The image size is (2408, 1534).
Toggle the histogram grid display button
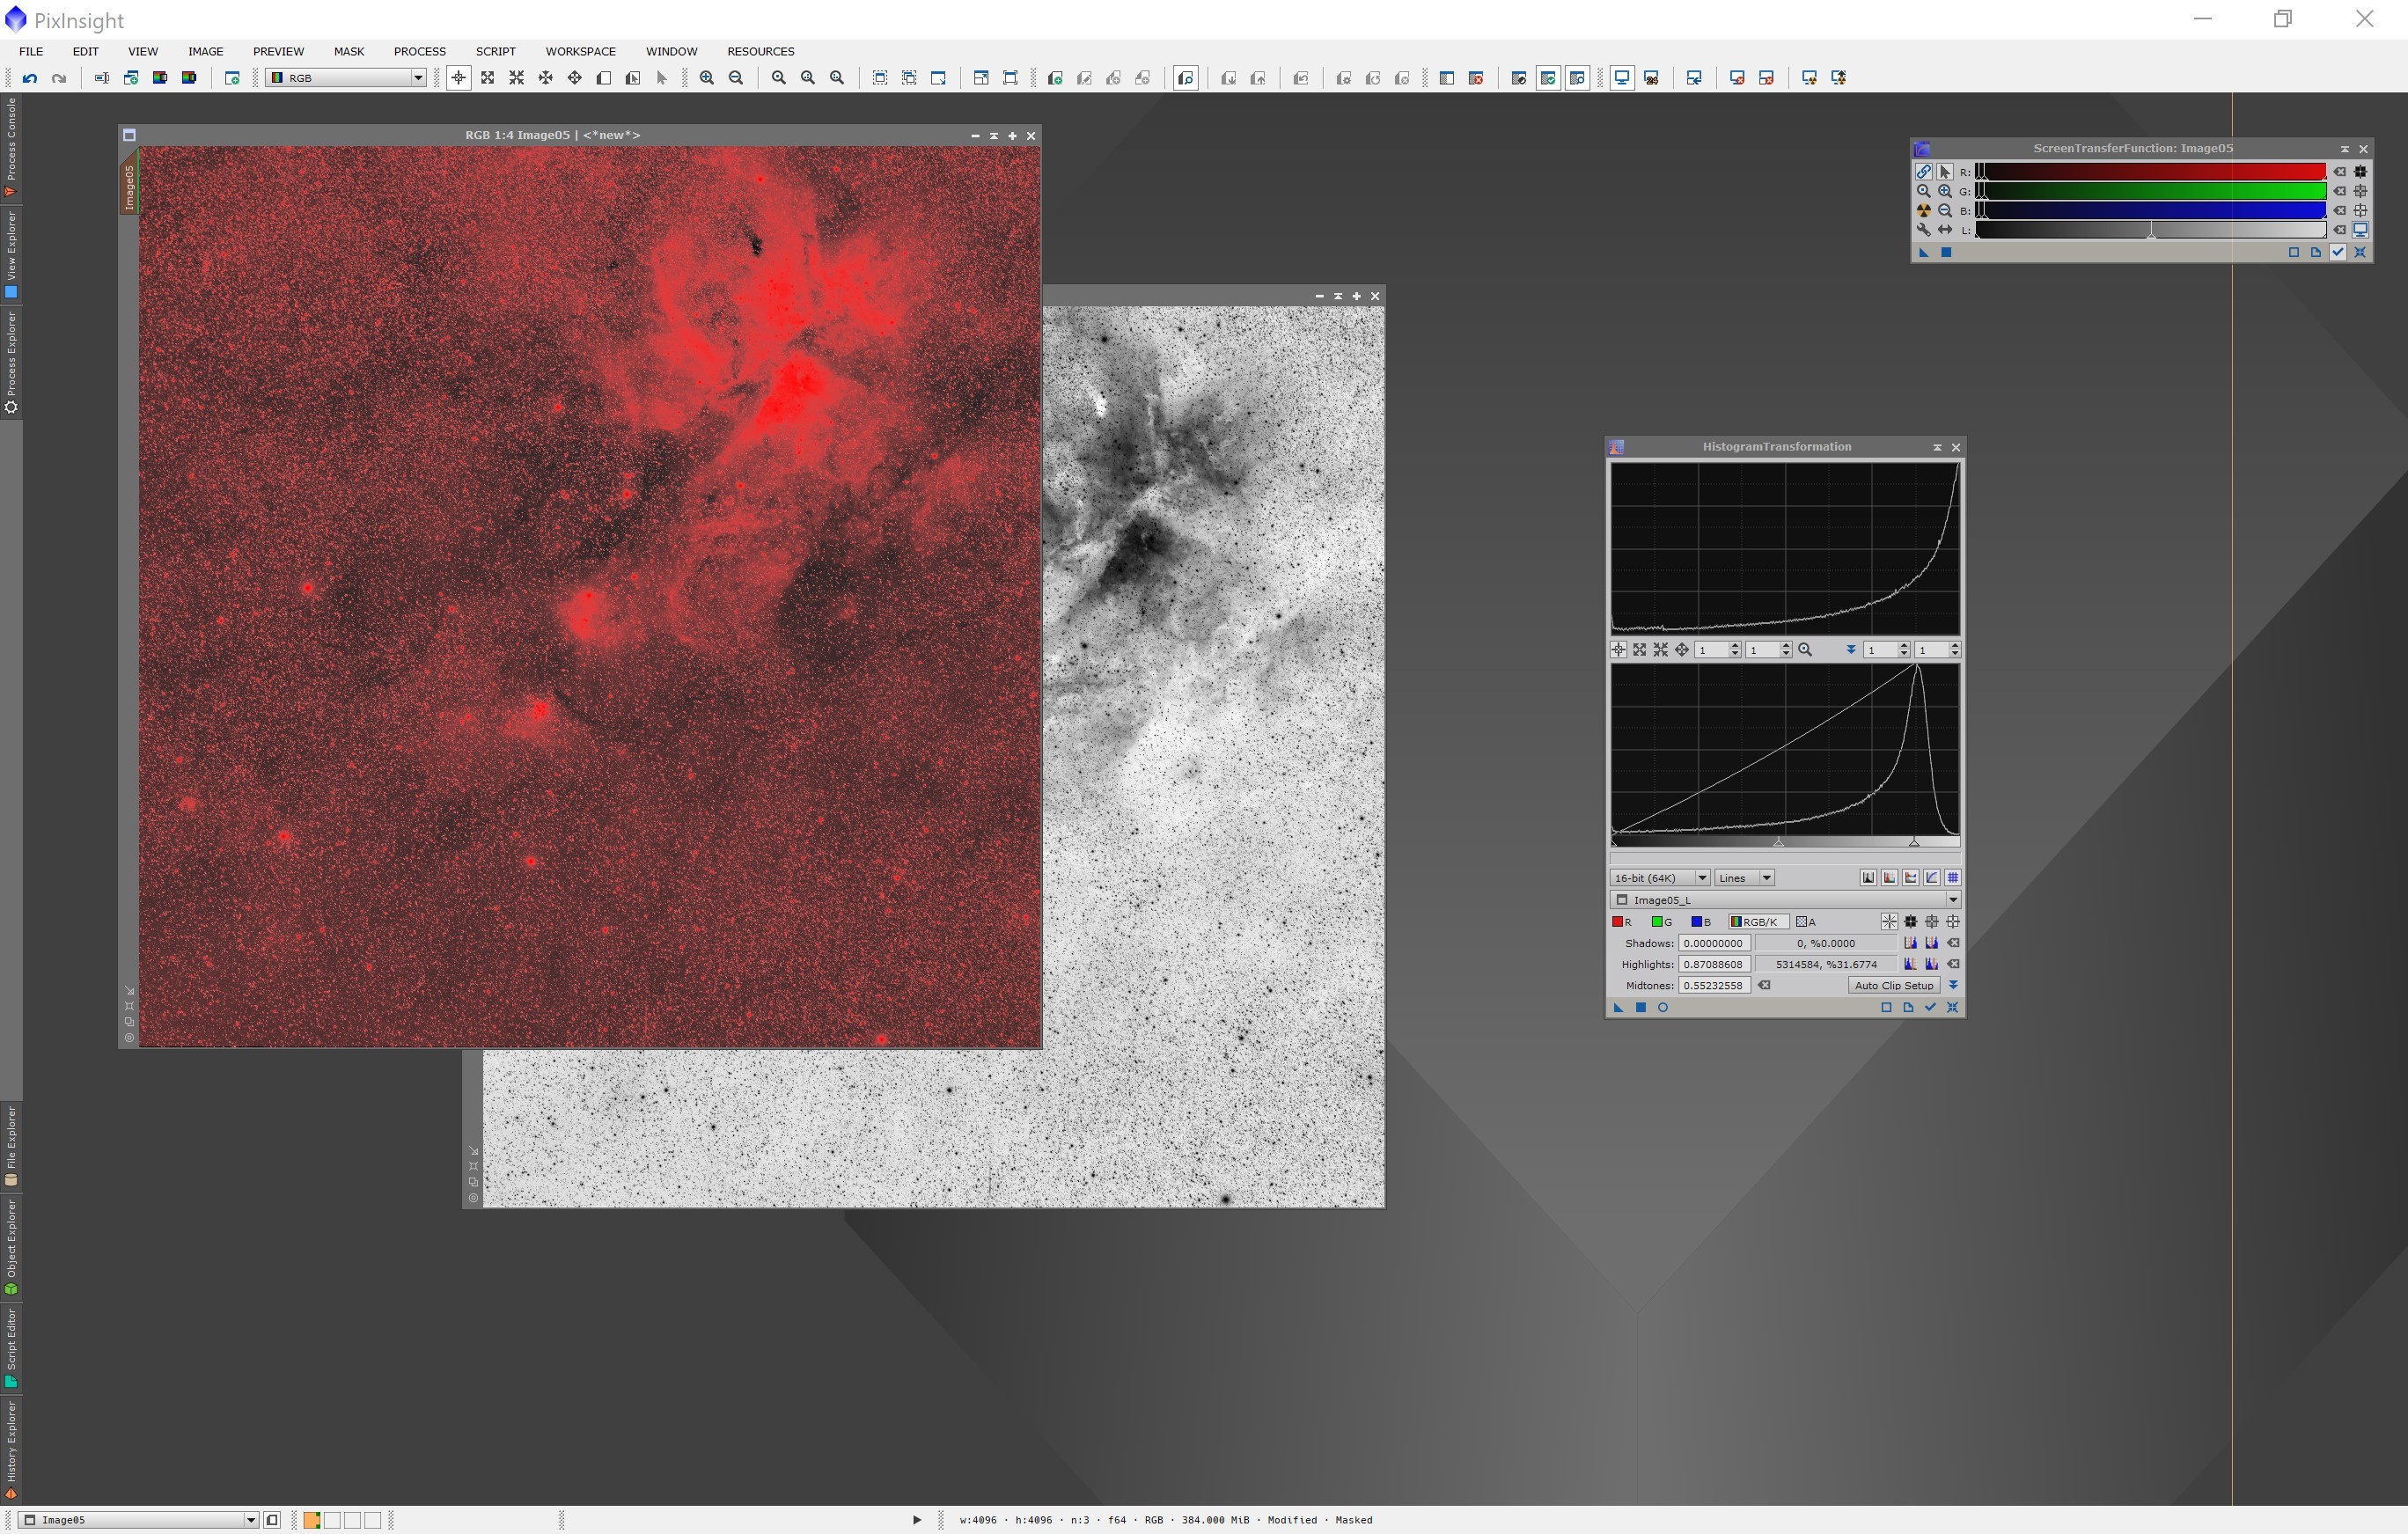coord(1952,878)
